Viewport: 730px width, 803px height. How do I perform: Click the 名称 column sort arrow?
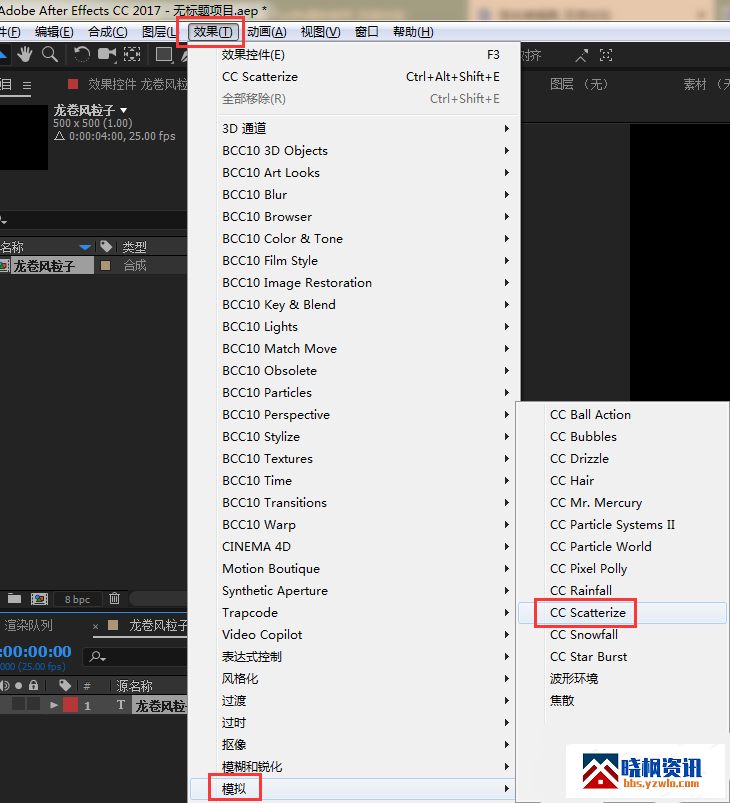[85, 247]
